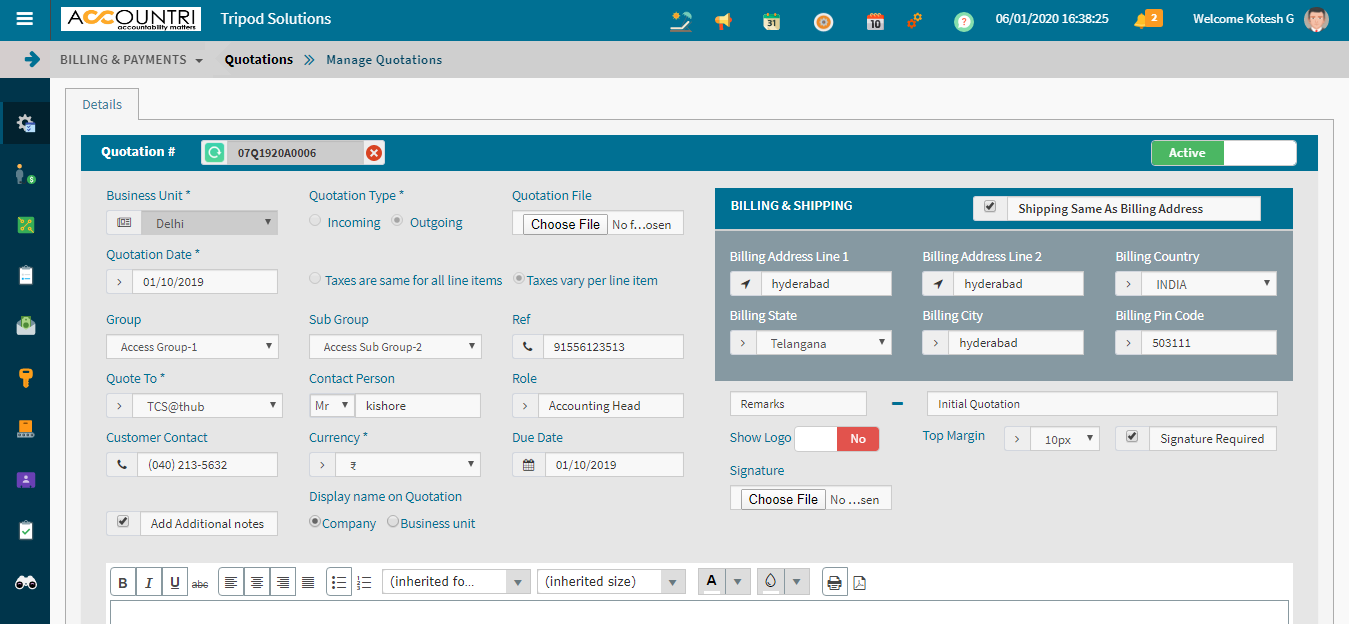Click the green refresh quotation number icon
1349x624 pixels.
coord(214,153)
